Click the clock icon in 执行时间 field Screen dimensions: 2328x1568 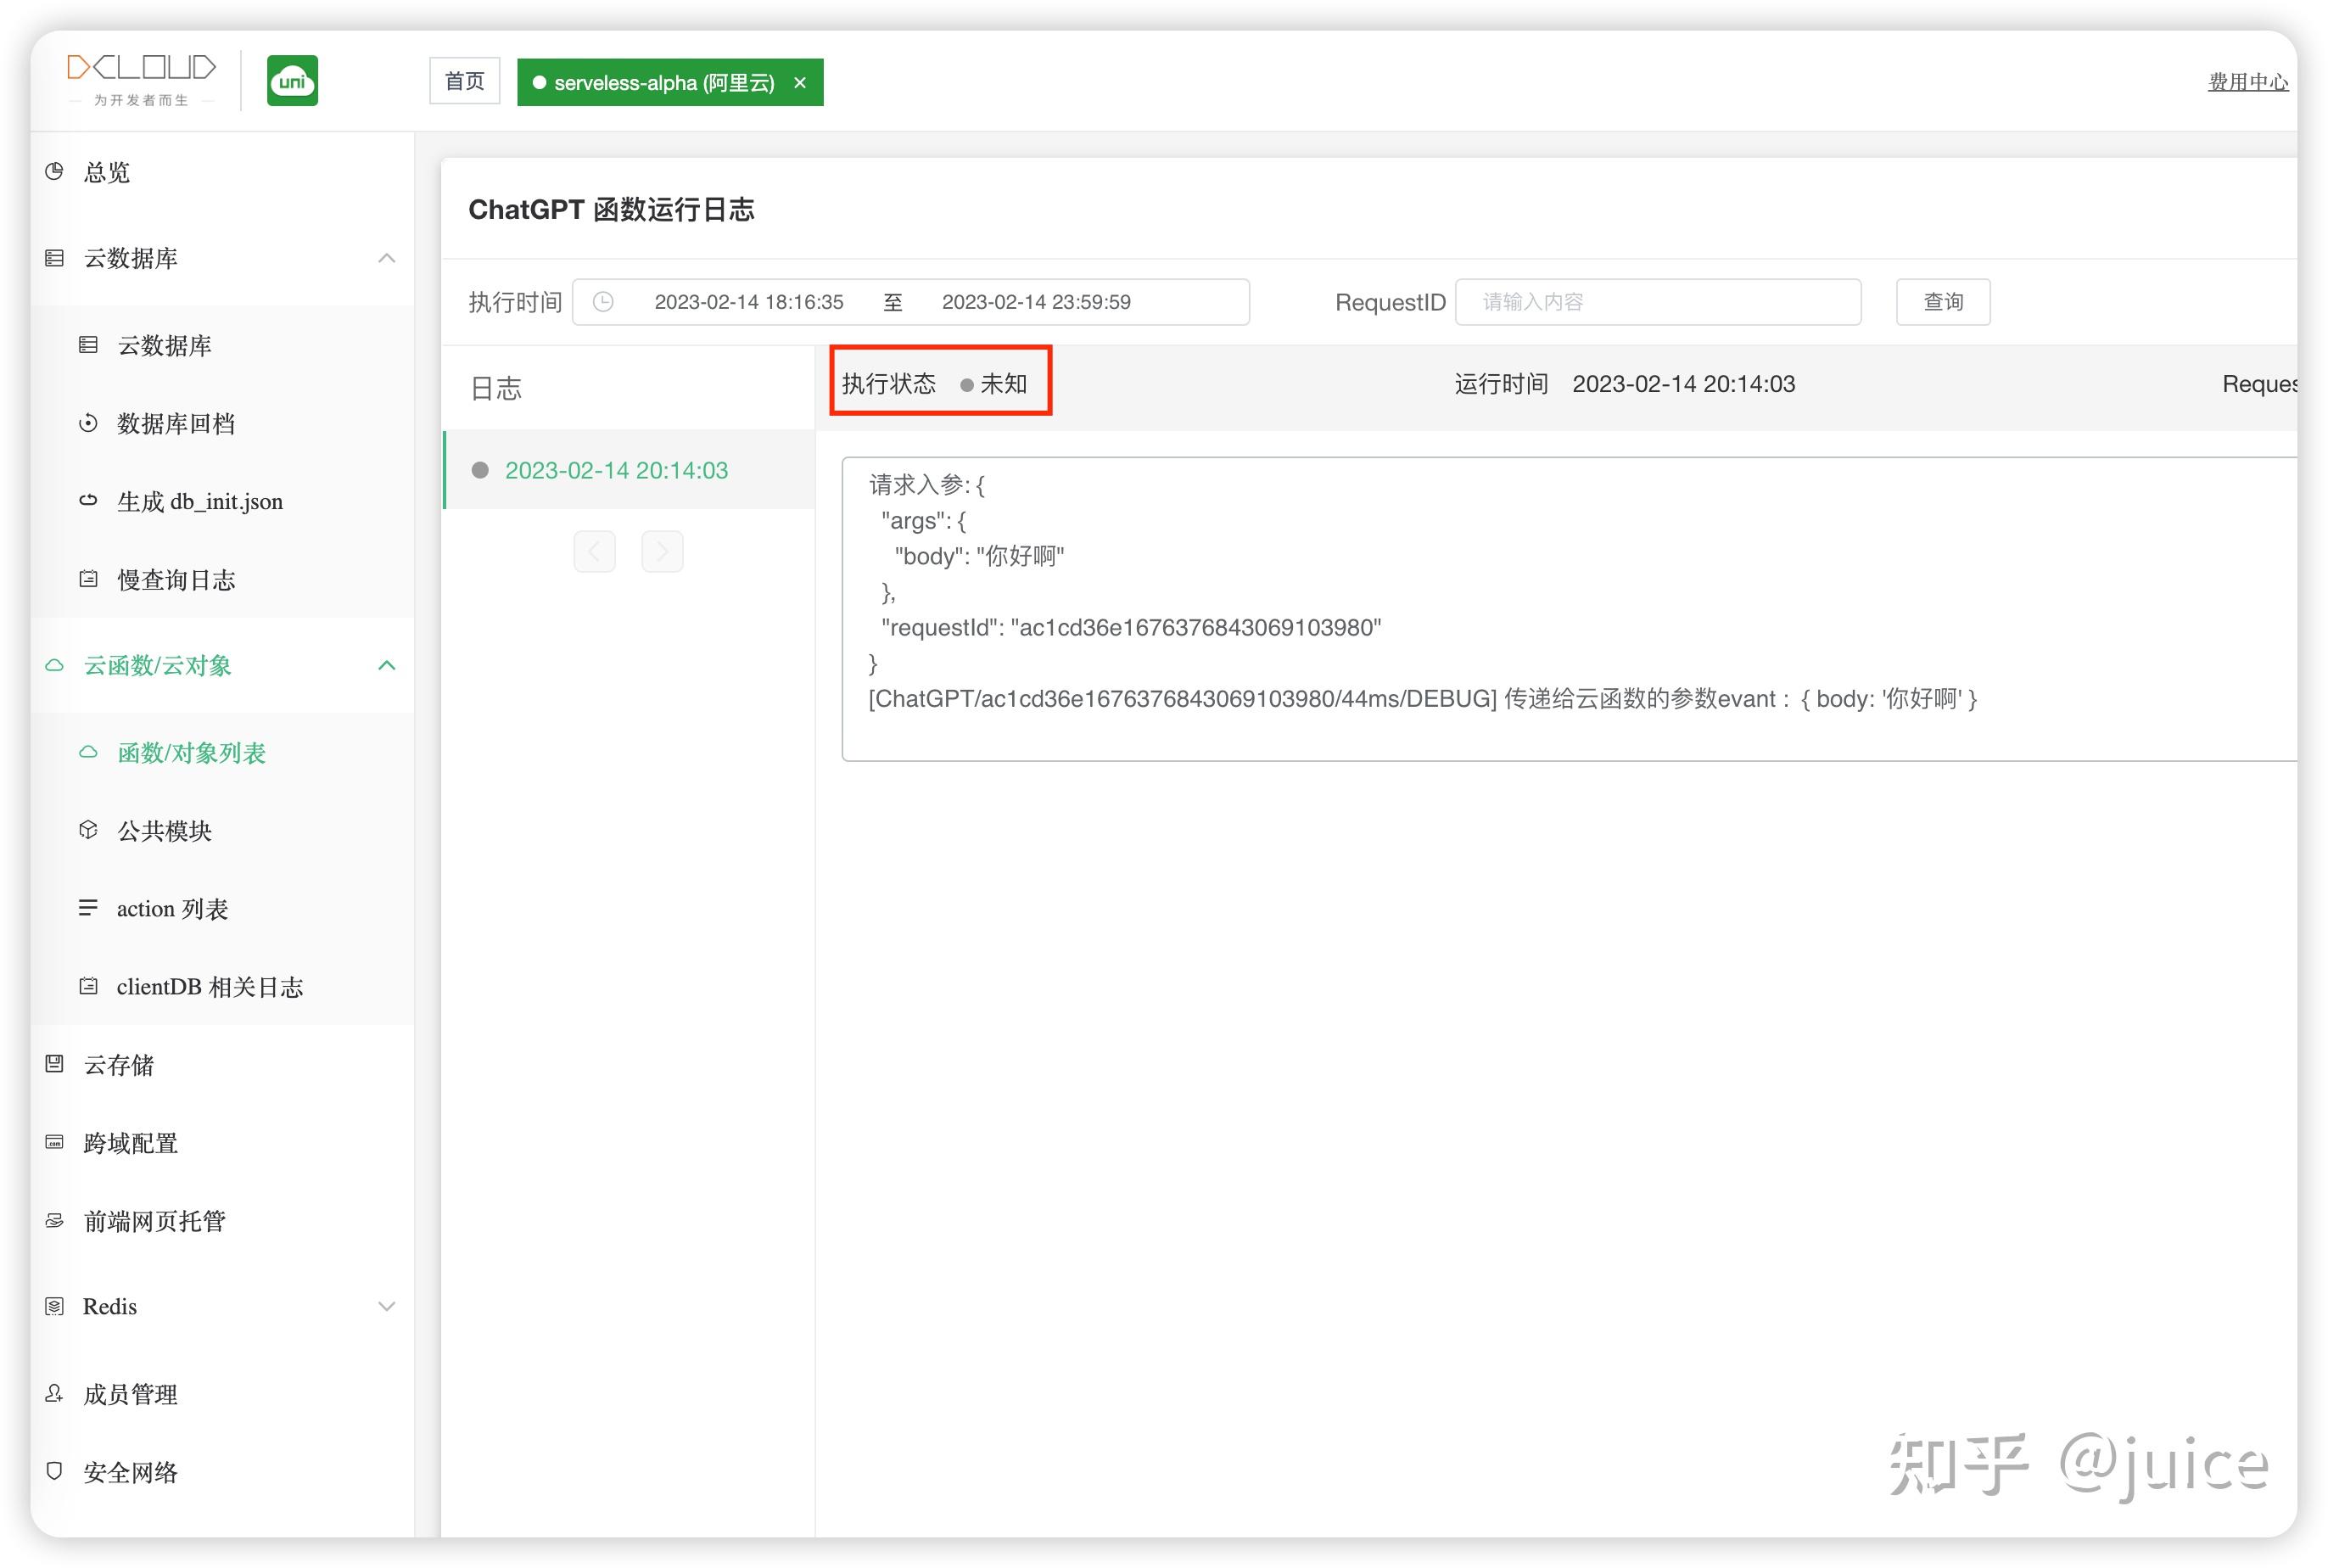click(x=603, y=302)
